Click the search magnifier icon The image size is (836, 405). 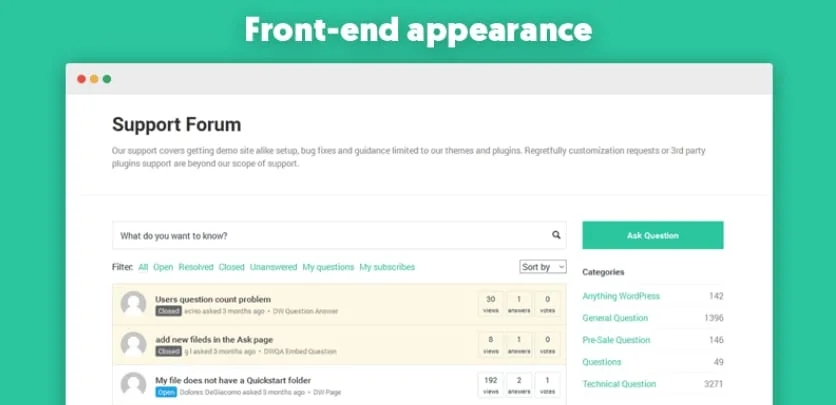pos(556,235)
